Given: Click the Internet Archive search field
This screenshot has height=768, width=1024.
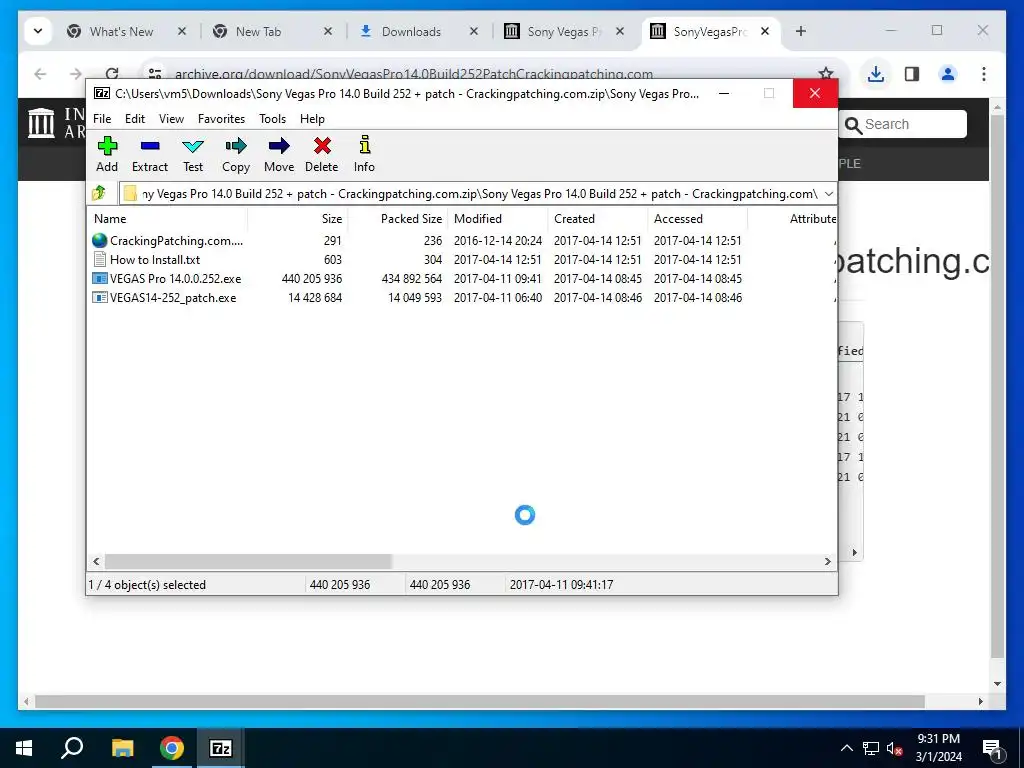Looking at the screenshot, I should (x=903, y=124).
